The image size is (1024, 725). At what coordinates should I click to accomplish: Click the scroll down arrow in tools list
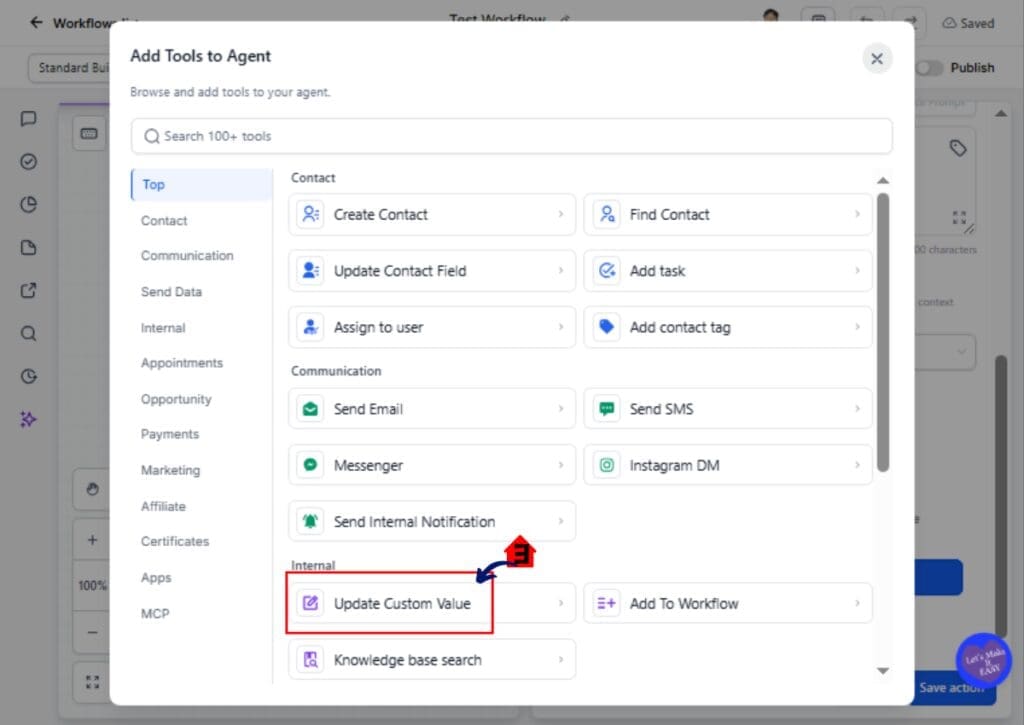point(883,671)
